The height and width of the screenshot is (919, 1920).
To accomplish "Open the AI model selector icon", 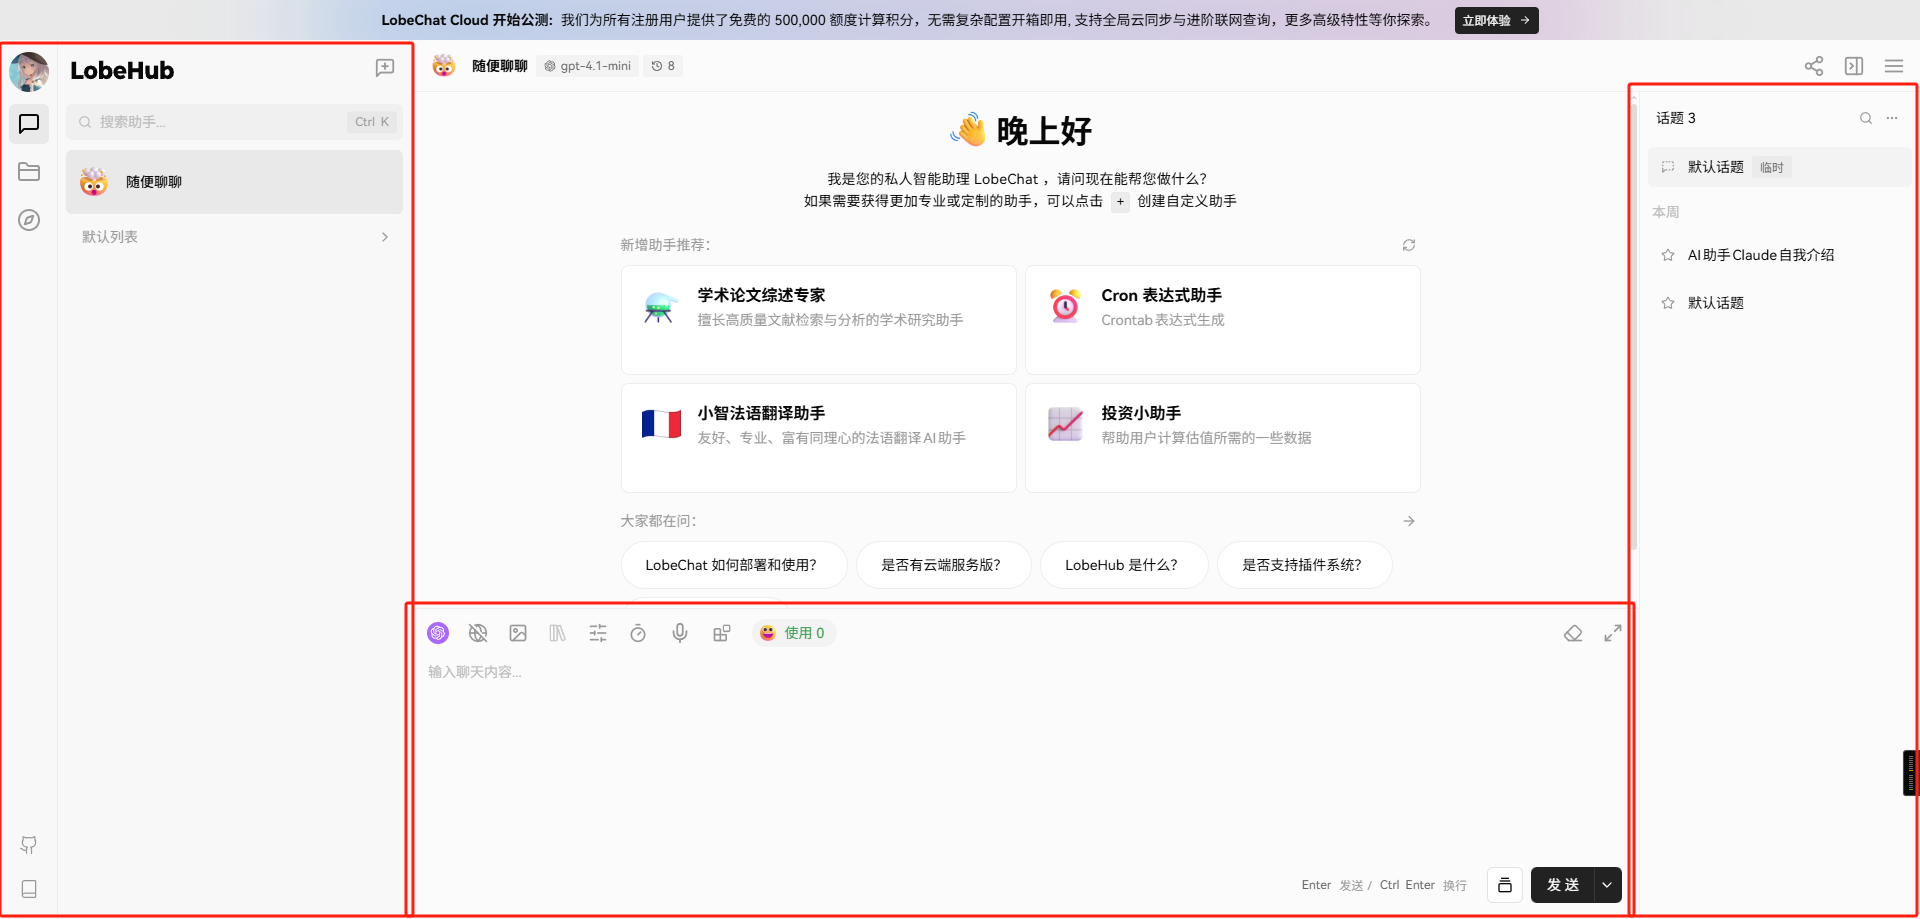I will 438,633.
